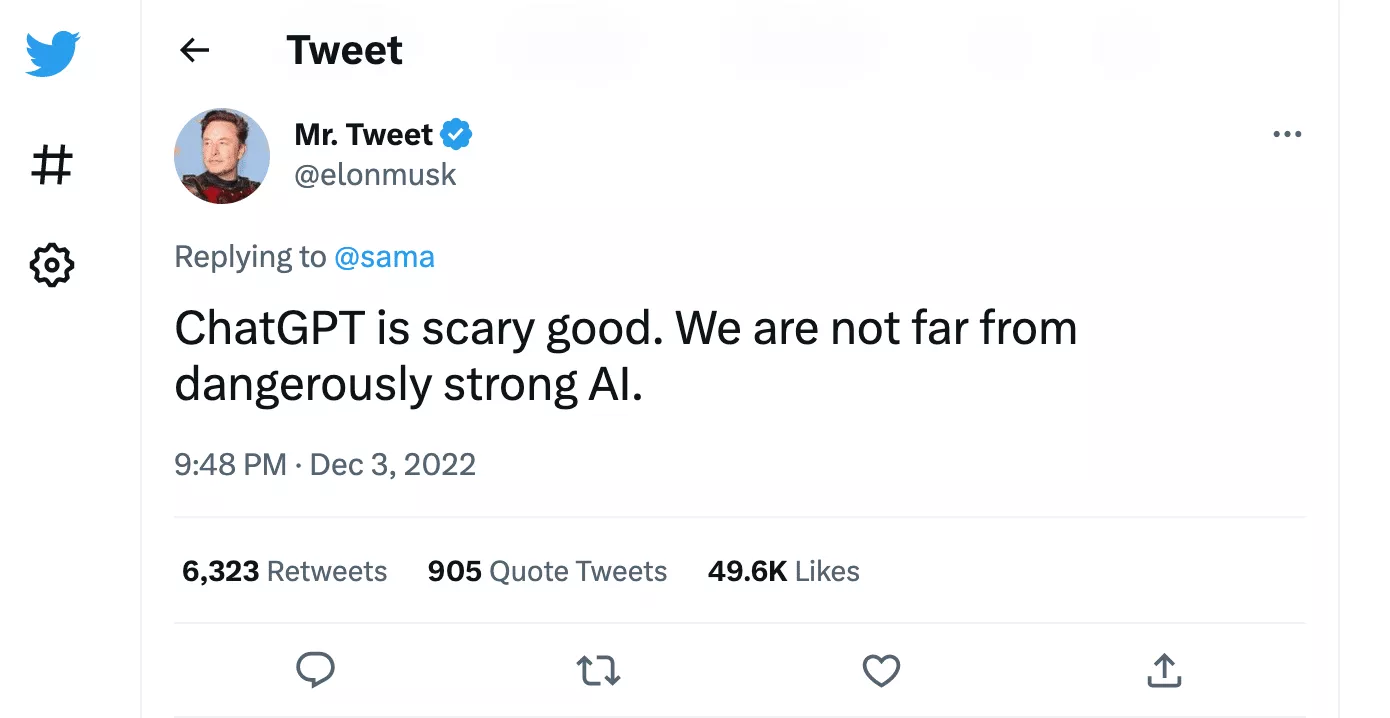Open the three-dot more options menu

(1287, 134)
